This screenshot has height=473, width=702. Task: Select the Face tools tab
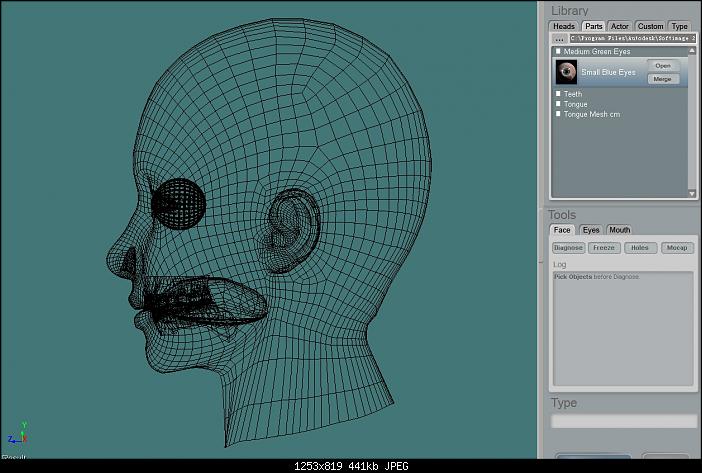click(562, 230)
